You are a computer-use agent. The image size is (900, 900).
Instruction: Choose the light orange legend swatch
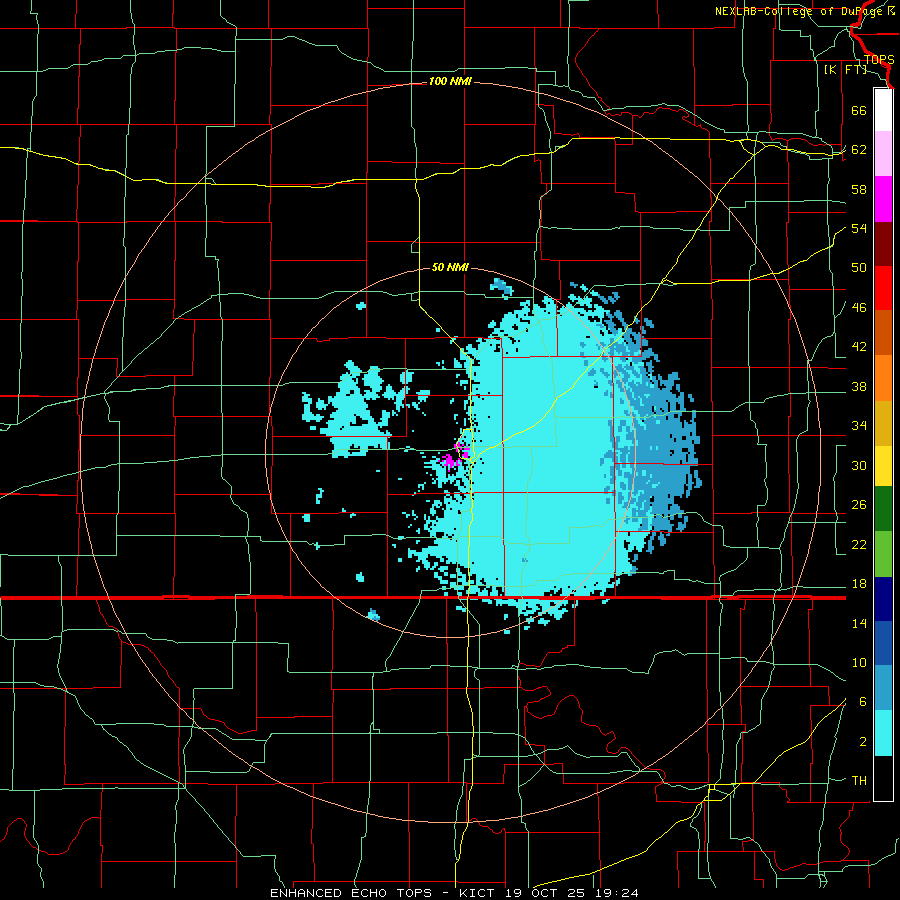click(x=883, y=377)
